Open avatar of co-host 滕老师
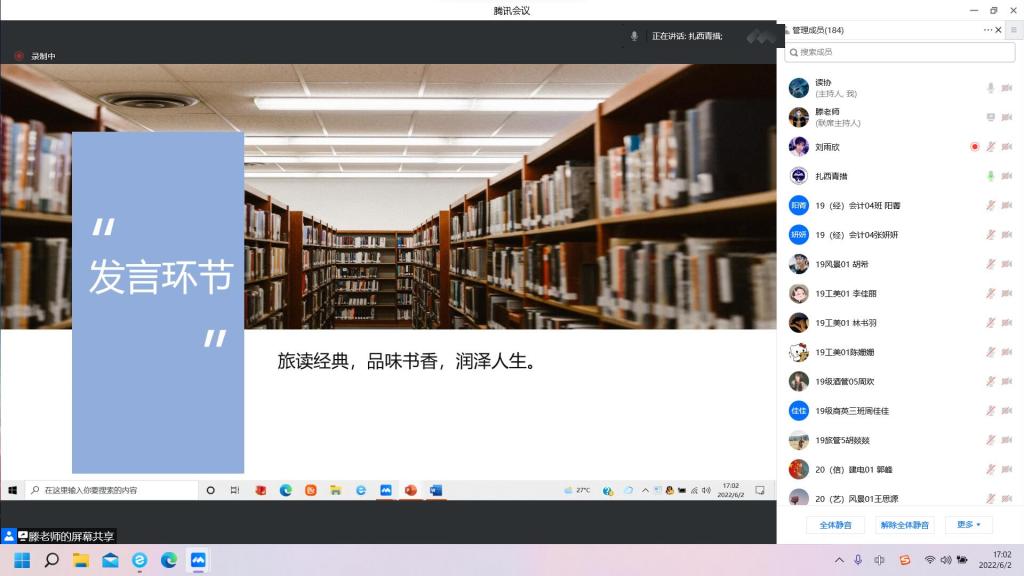This screenshot has height=576, width=1024. [799, 117]
